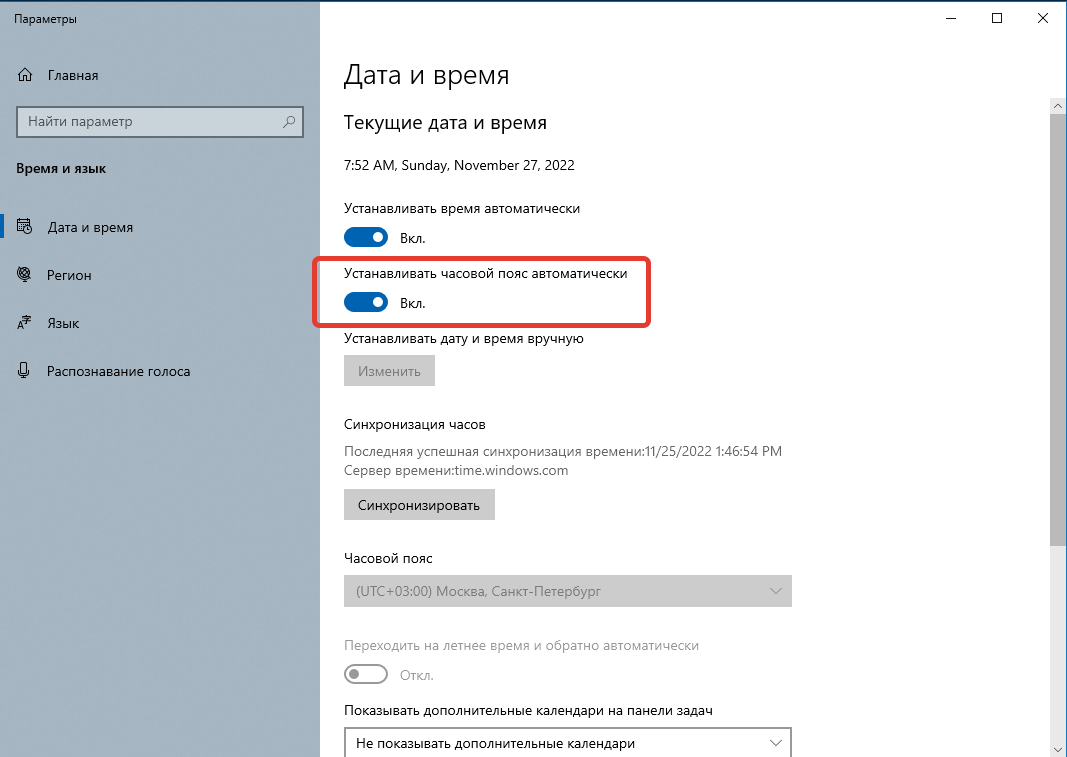Click the Найти параметр search field
Viewport: 1067px width, 757px height.
point(150,122)
